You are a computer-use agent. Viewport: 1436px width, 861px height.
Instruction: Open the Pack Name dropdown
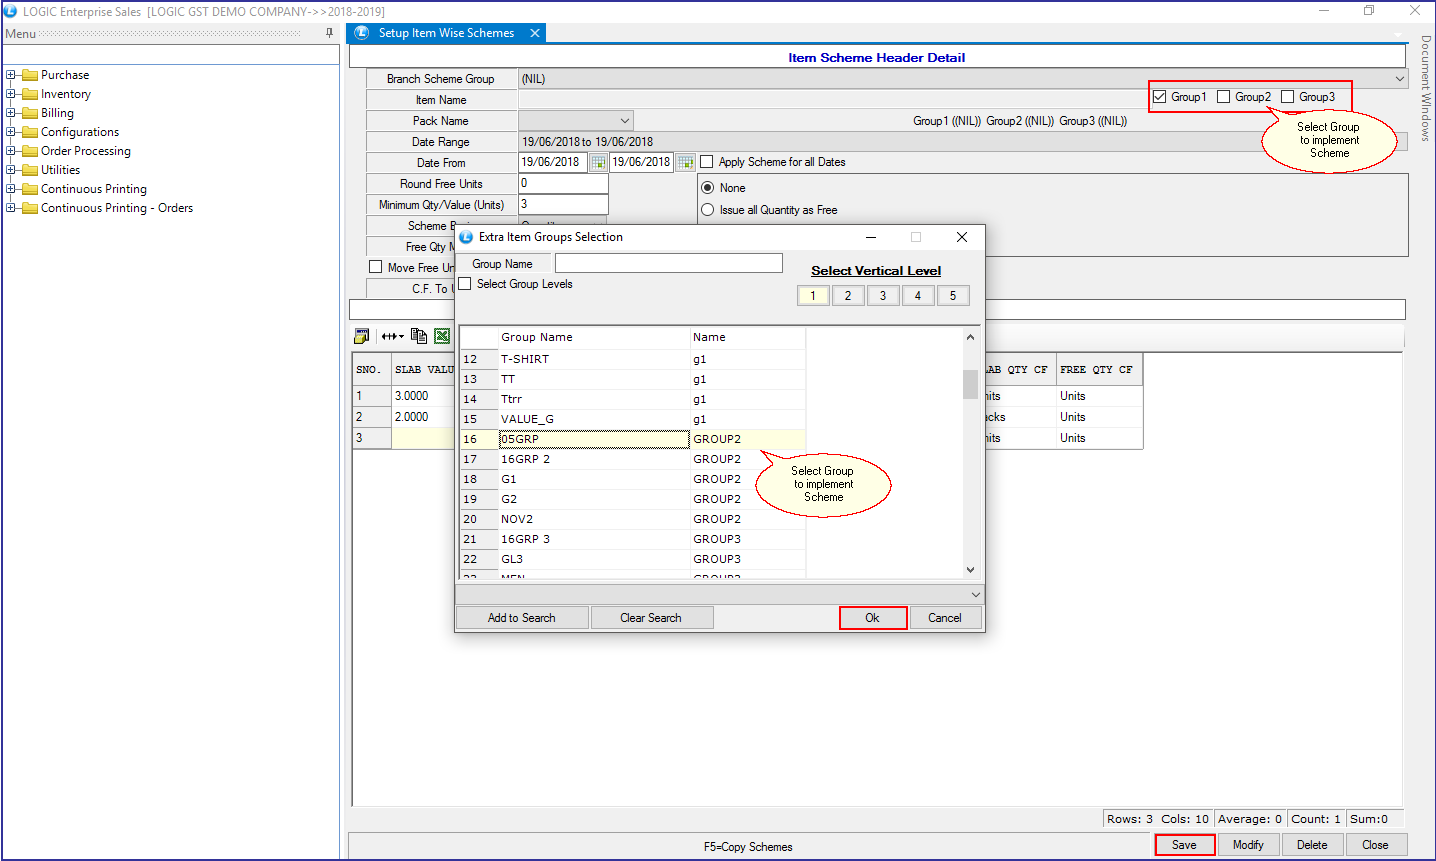[x=625, y=121]
